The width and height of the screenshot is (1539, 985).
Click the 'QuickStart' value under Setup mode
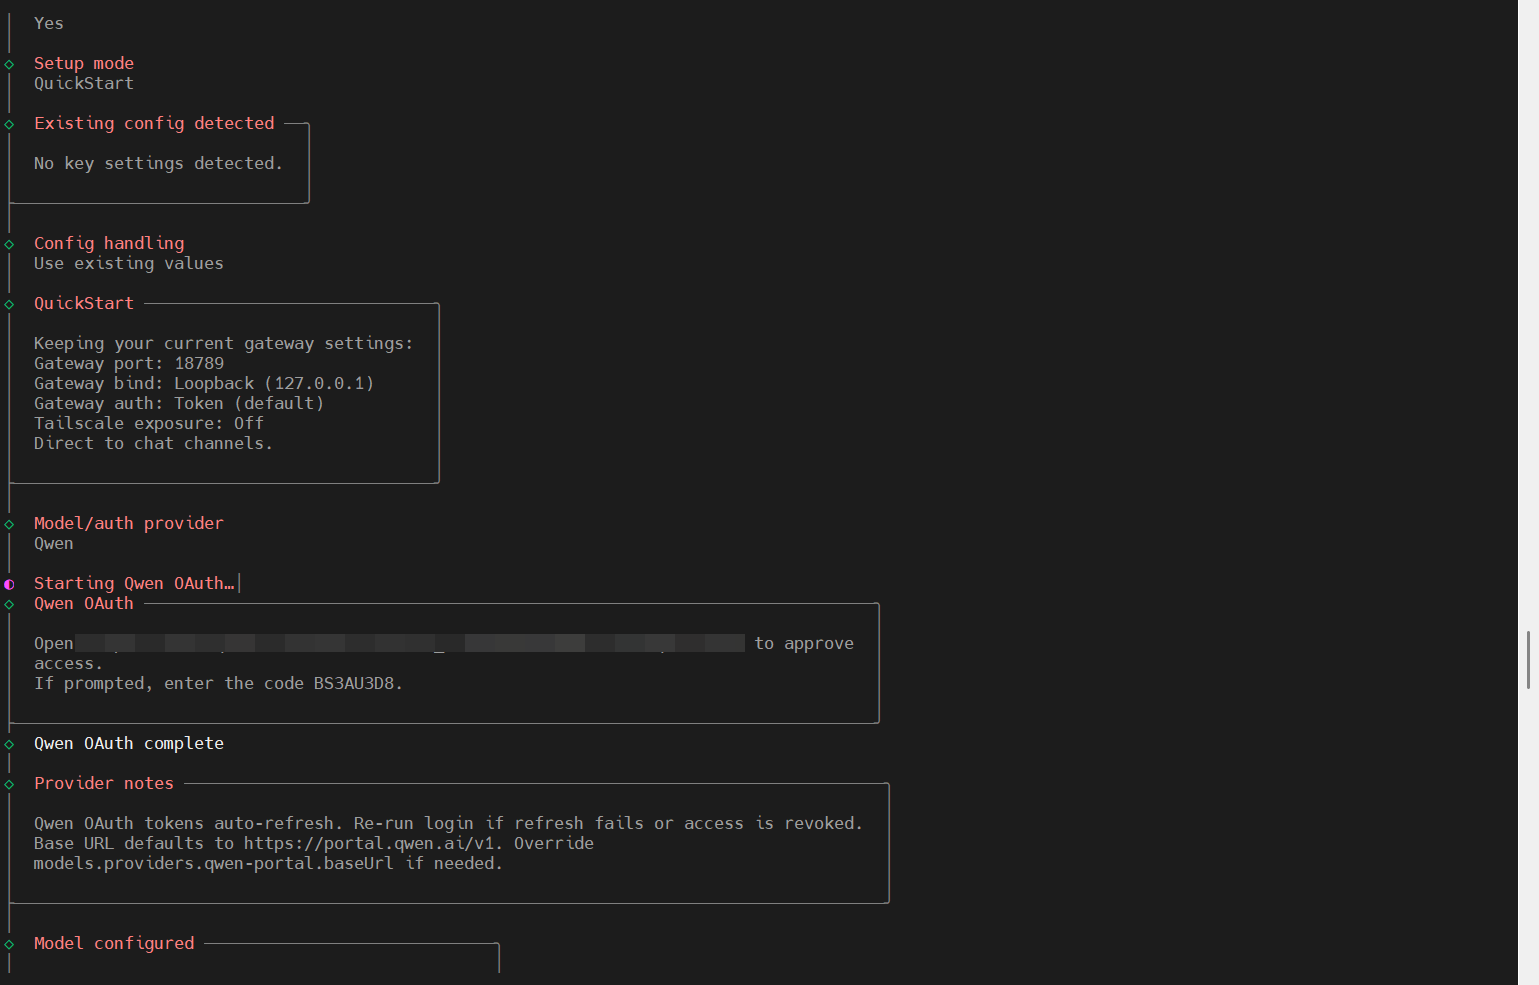[x=84, y=83]
